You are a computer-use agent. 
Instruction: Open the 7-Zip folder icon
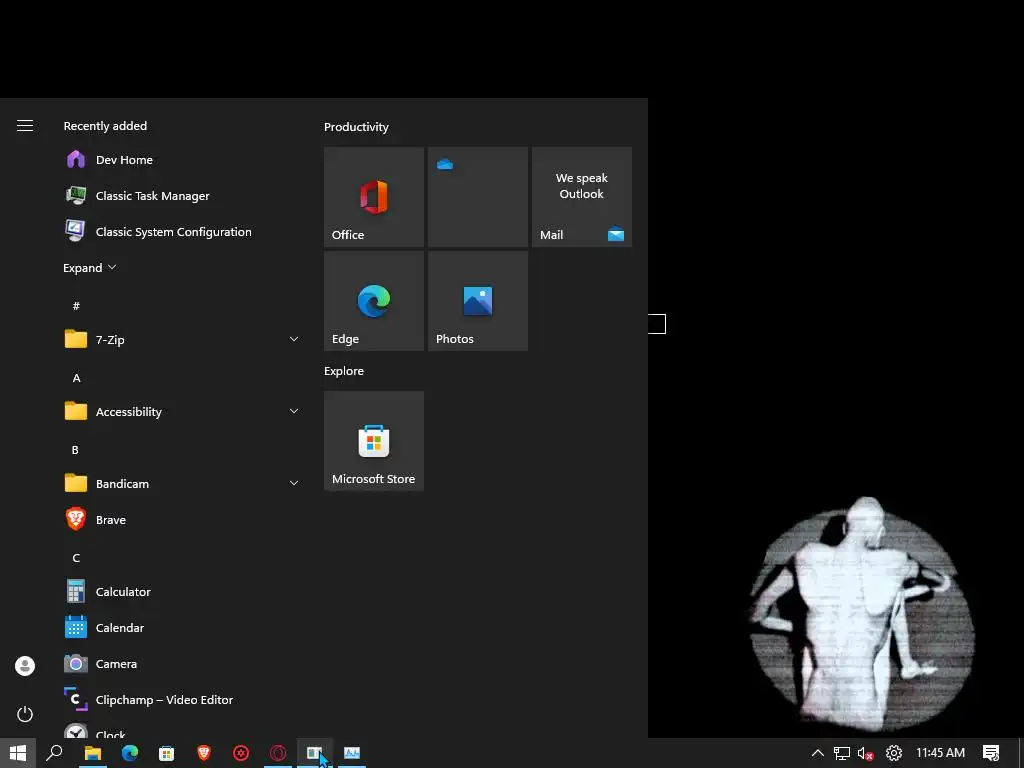[76, 339]
